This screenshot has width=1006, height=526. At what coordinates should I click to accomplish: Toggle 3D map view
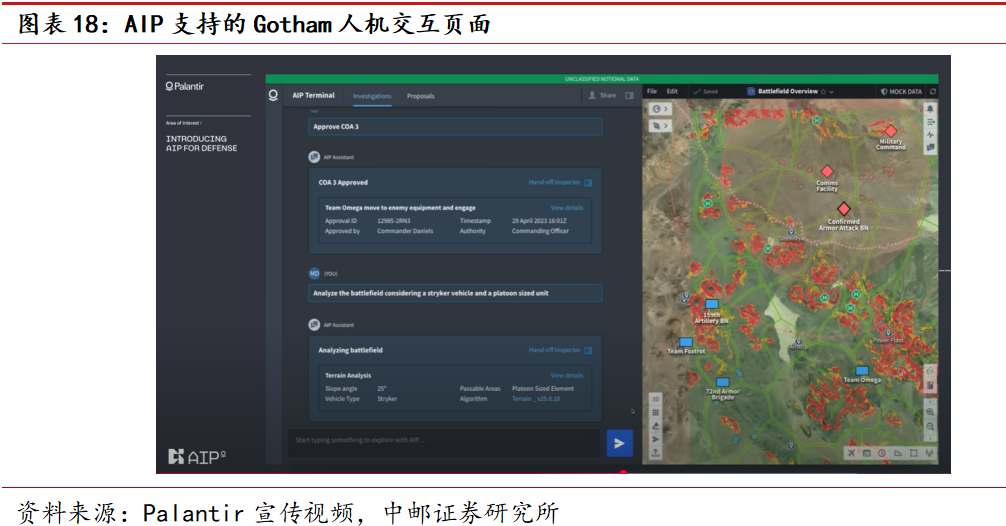coord(656,399)
